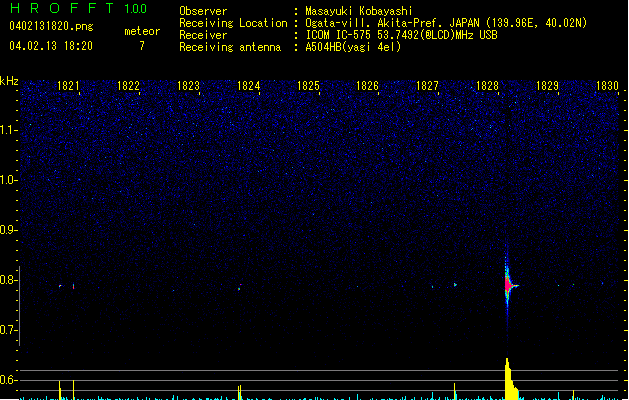Click the 1830 time marker
This screenshot has height=400, width=629.
607,86
